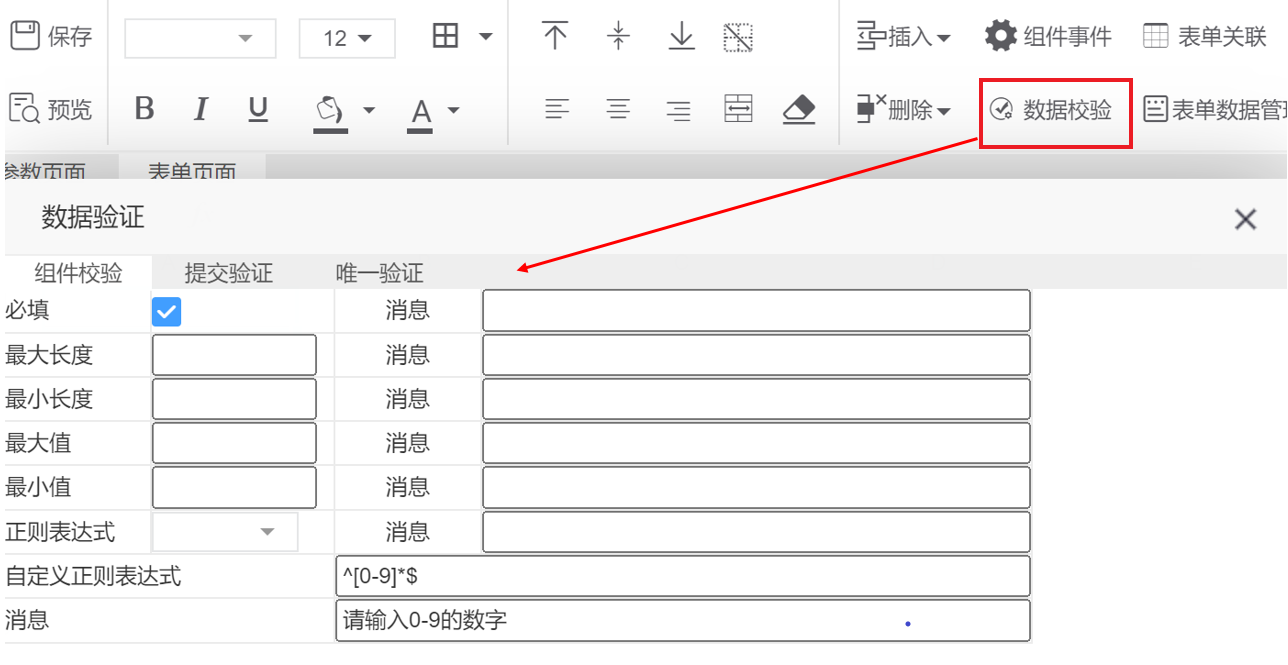Click the 自定义正则表达式 label
Image resolution: width=1288 pixels, height=665 pixels.
[x=93, y=576]
